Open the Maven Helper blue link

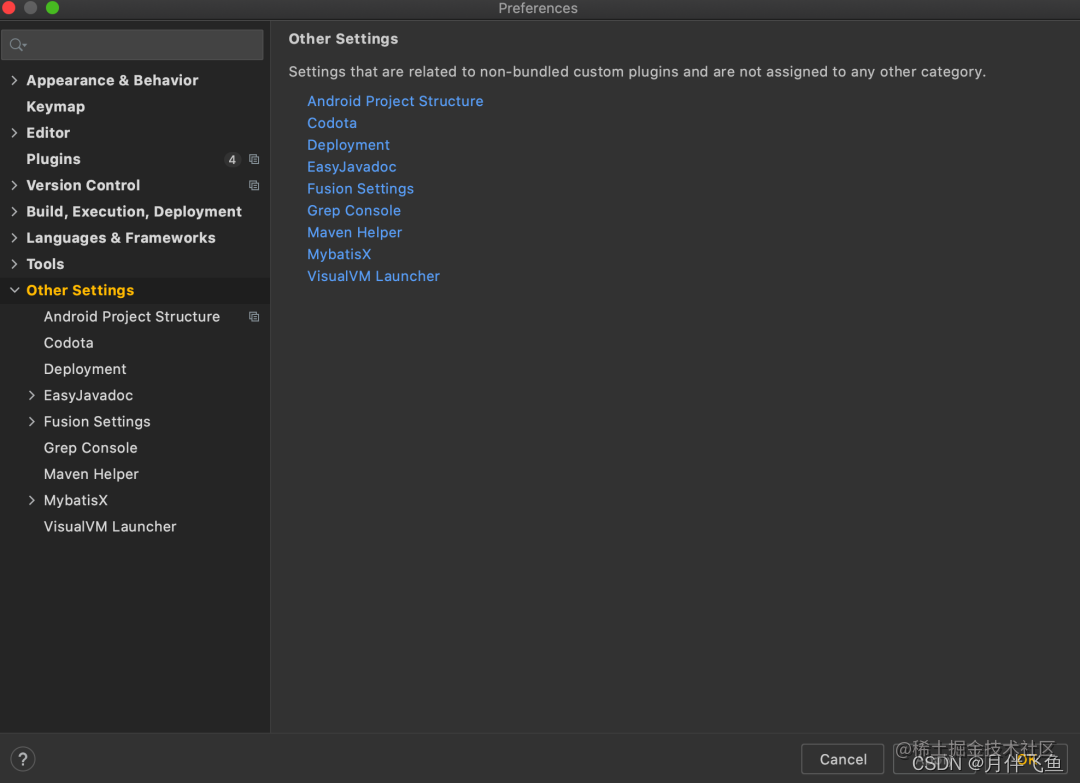tap(355, 233)
